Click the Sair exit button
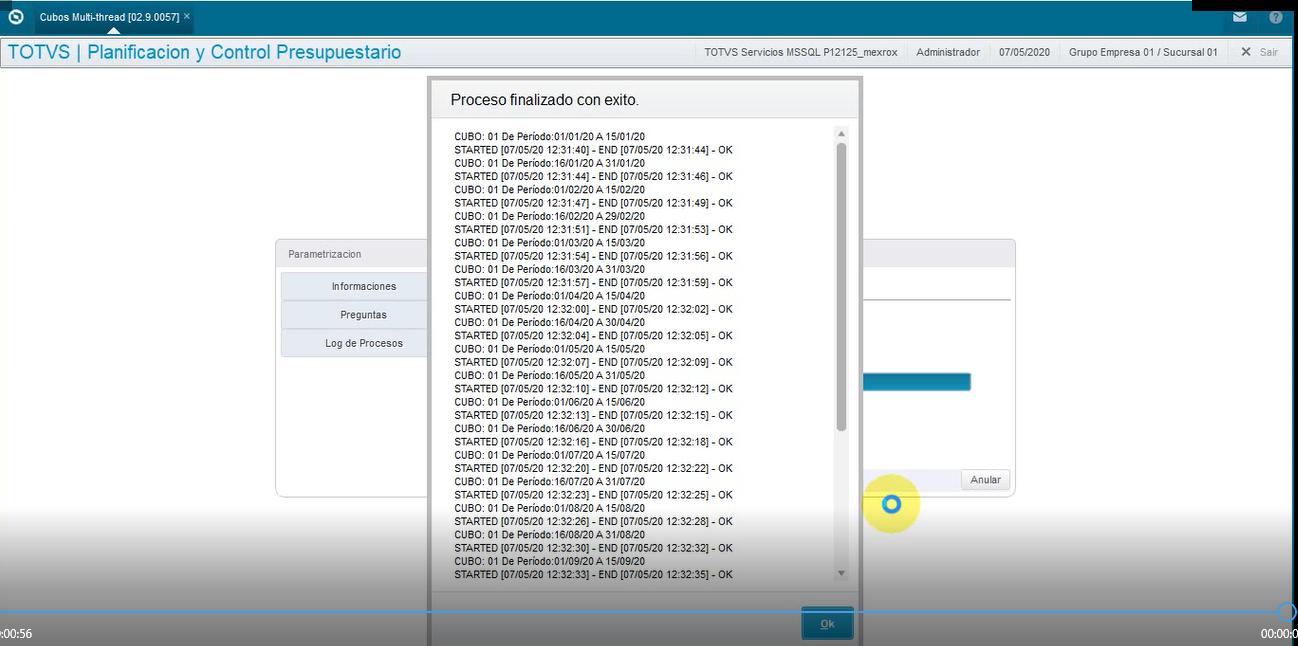1298x646 pixels. click(x=1259, y=52)
